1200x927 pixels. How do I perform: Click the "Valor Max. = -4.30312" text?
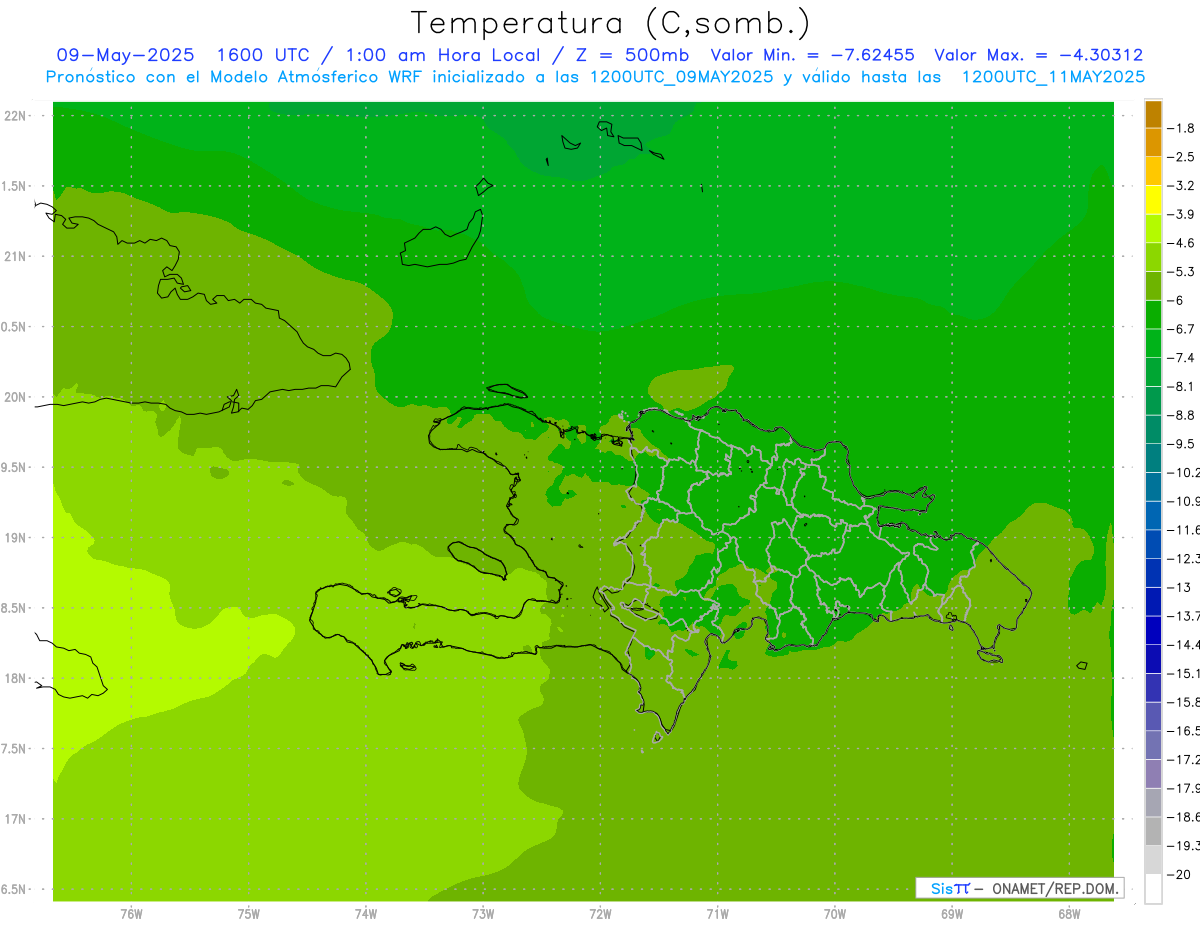coord(1038,55)
